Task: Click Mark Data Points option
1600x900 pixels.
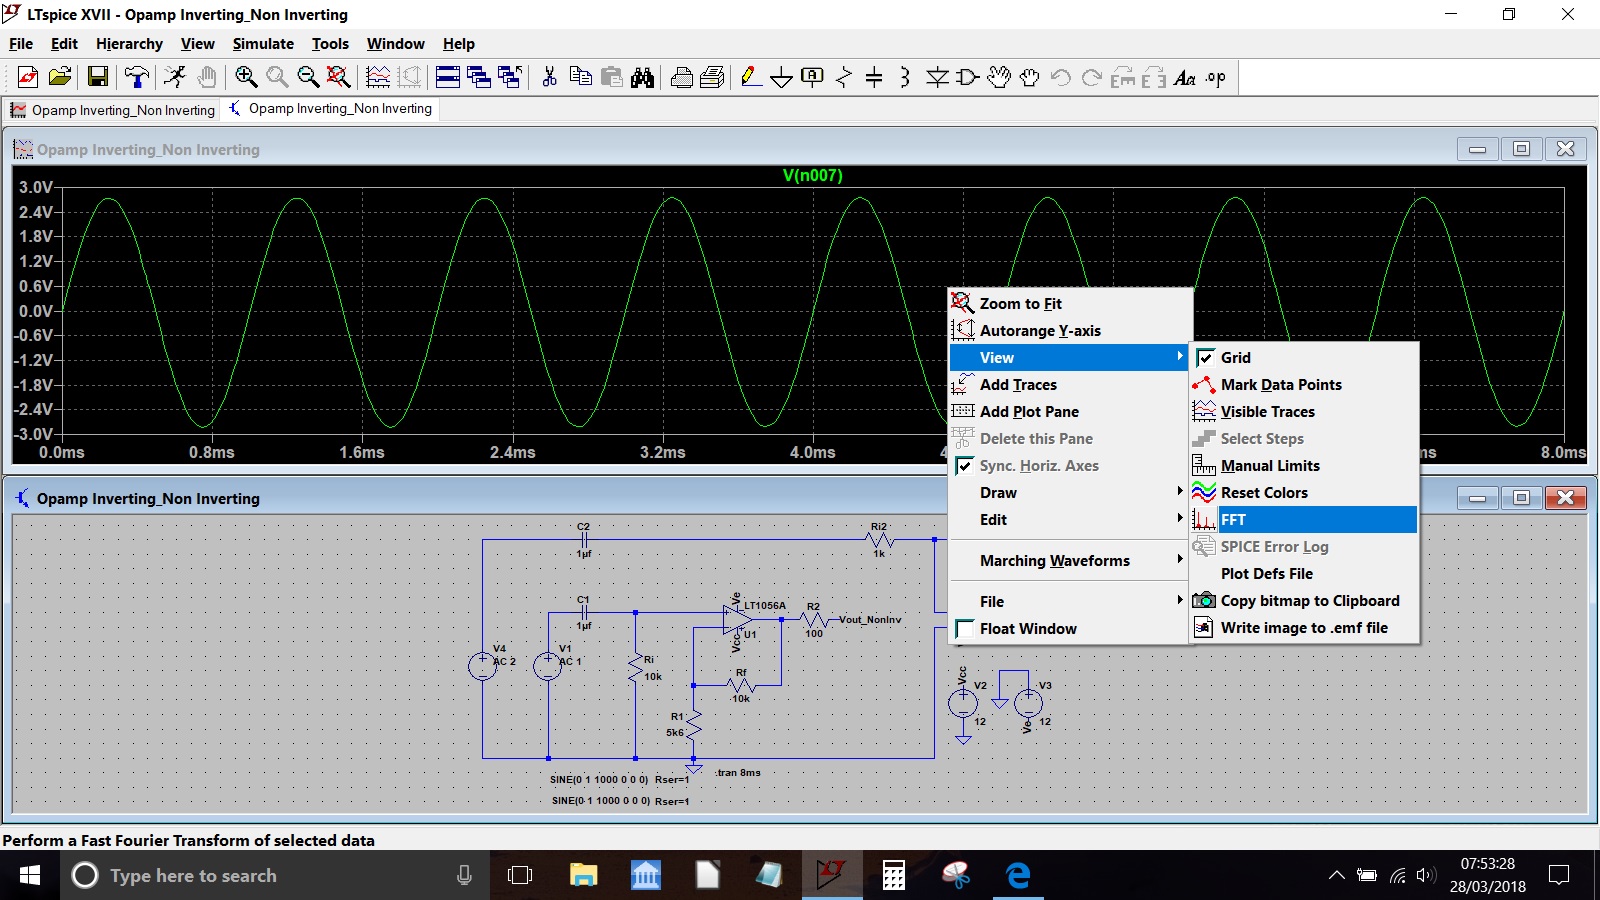Action: coord(1304,385)
